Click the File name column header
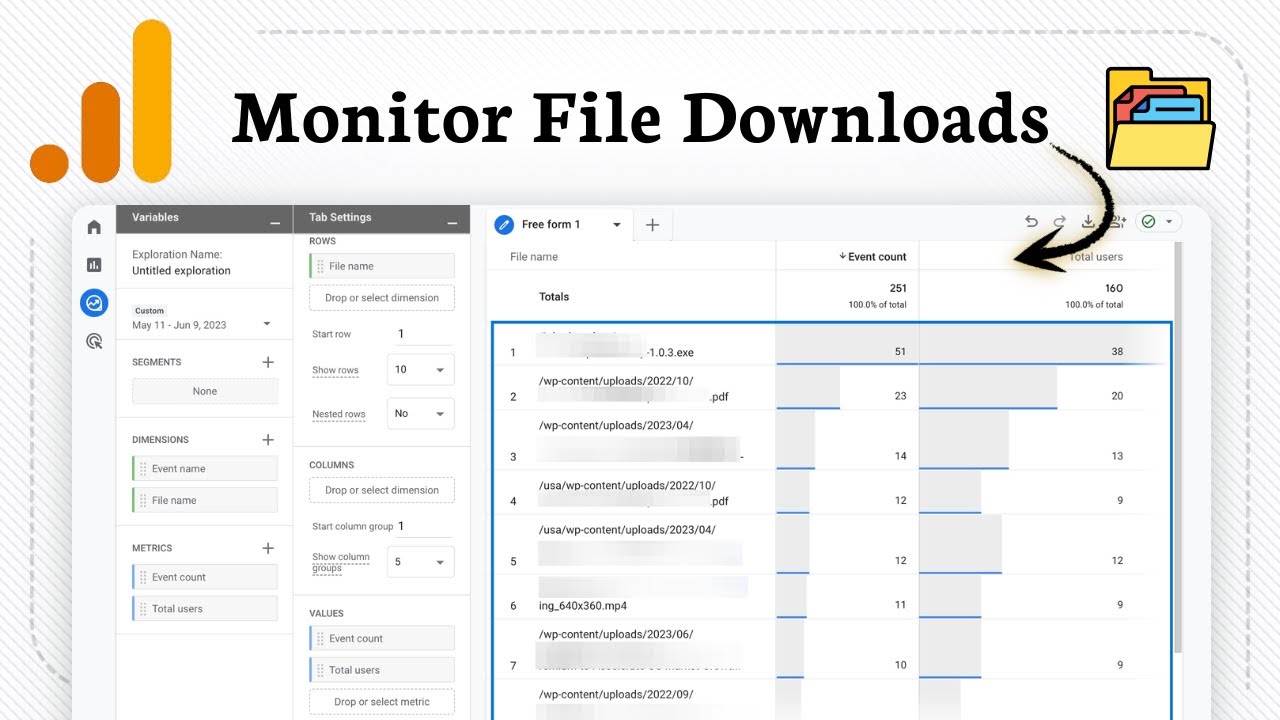The width and height of the screenshot is (1280, 720). (534, 257)
